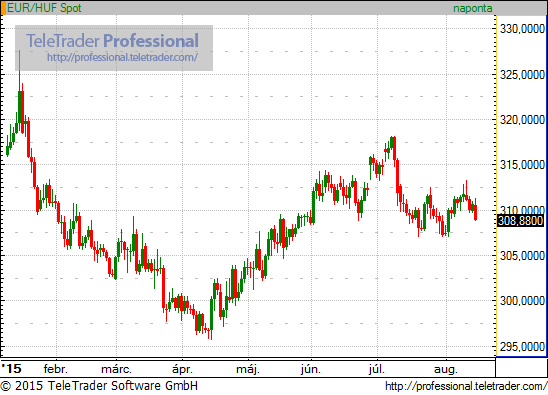Select the máj. month marker
The image size is (548, 395).
248,369
